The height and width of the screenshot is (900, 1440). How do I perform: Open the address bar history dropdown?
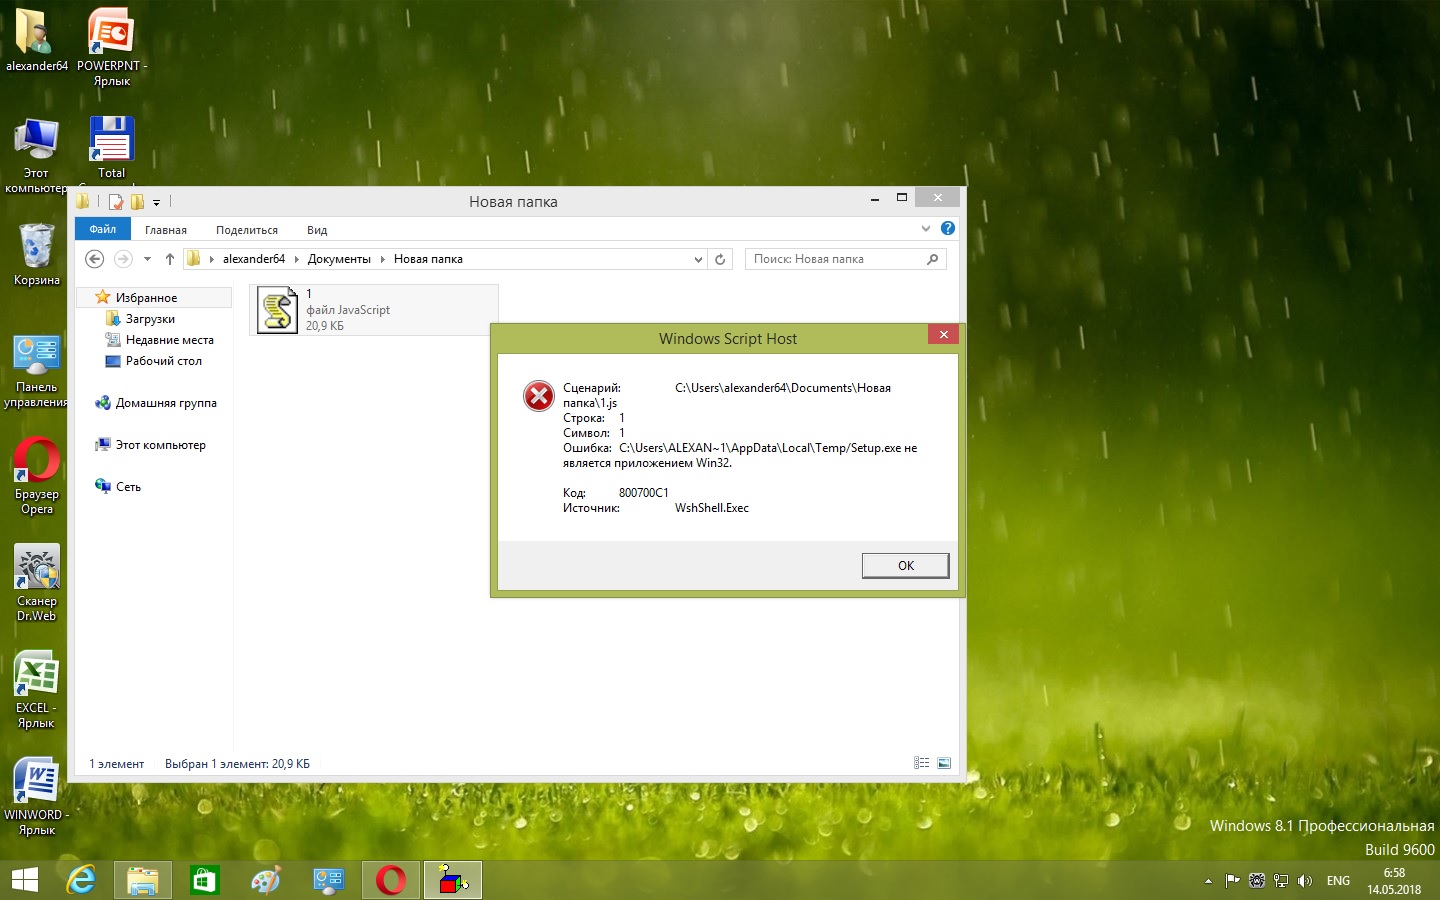click(698, 259)
